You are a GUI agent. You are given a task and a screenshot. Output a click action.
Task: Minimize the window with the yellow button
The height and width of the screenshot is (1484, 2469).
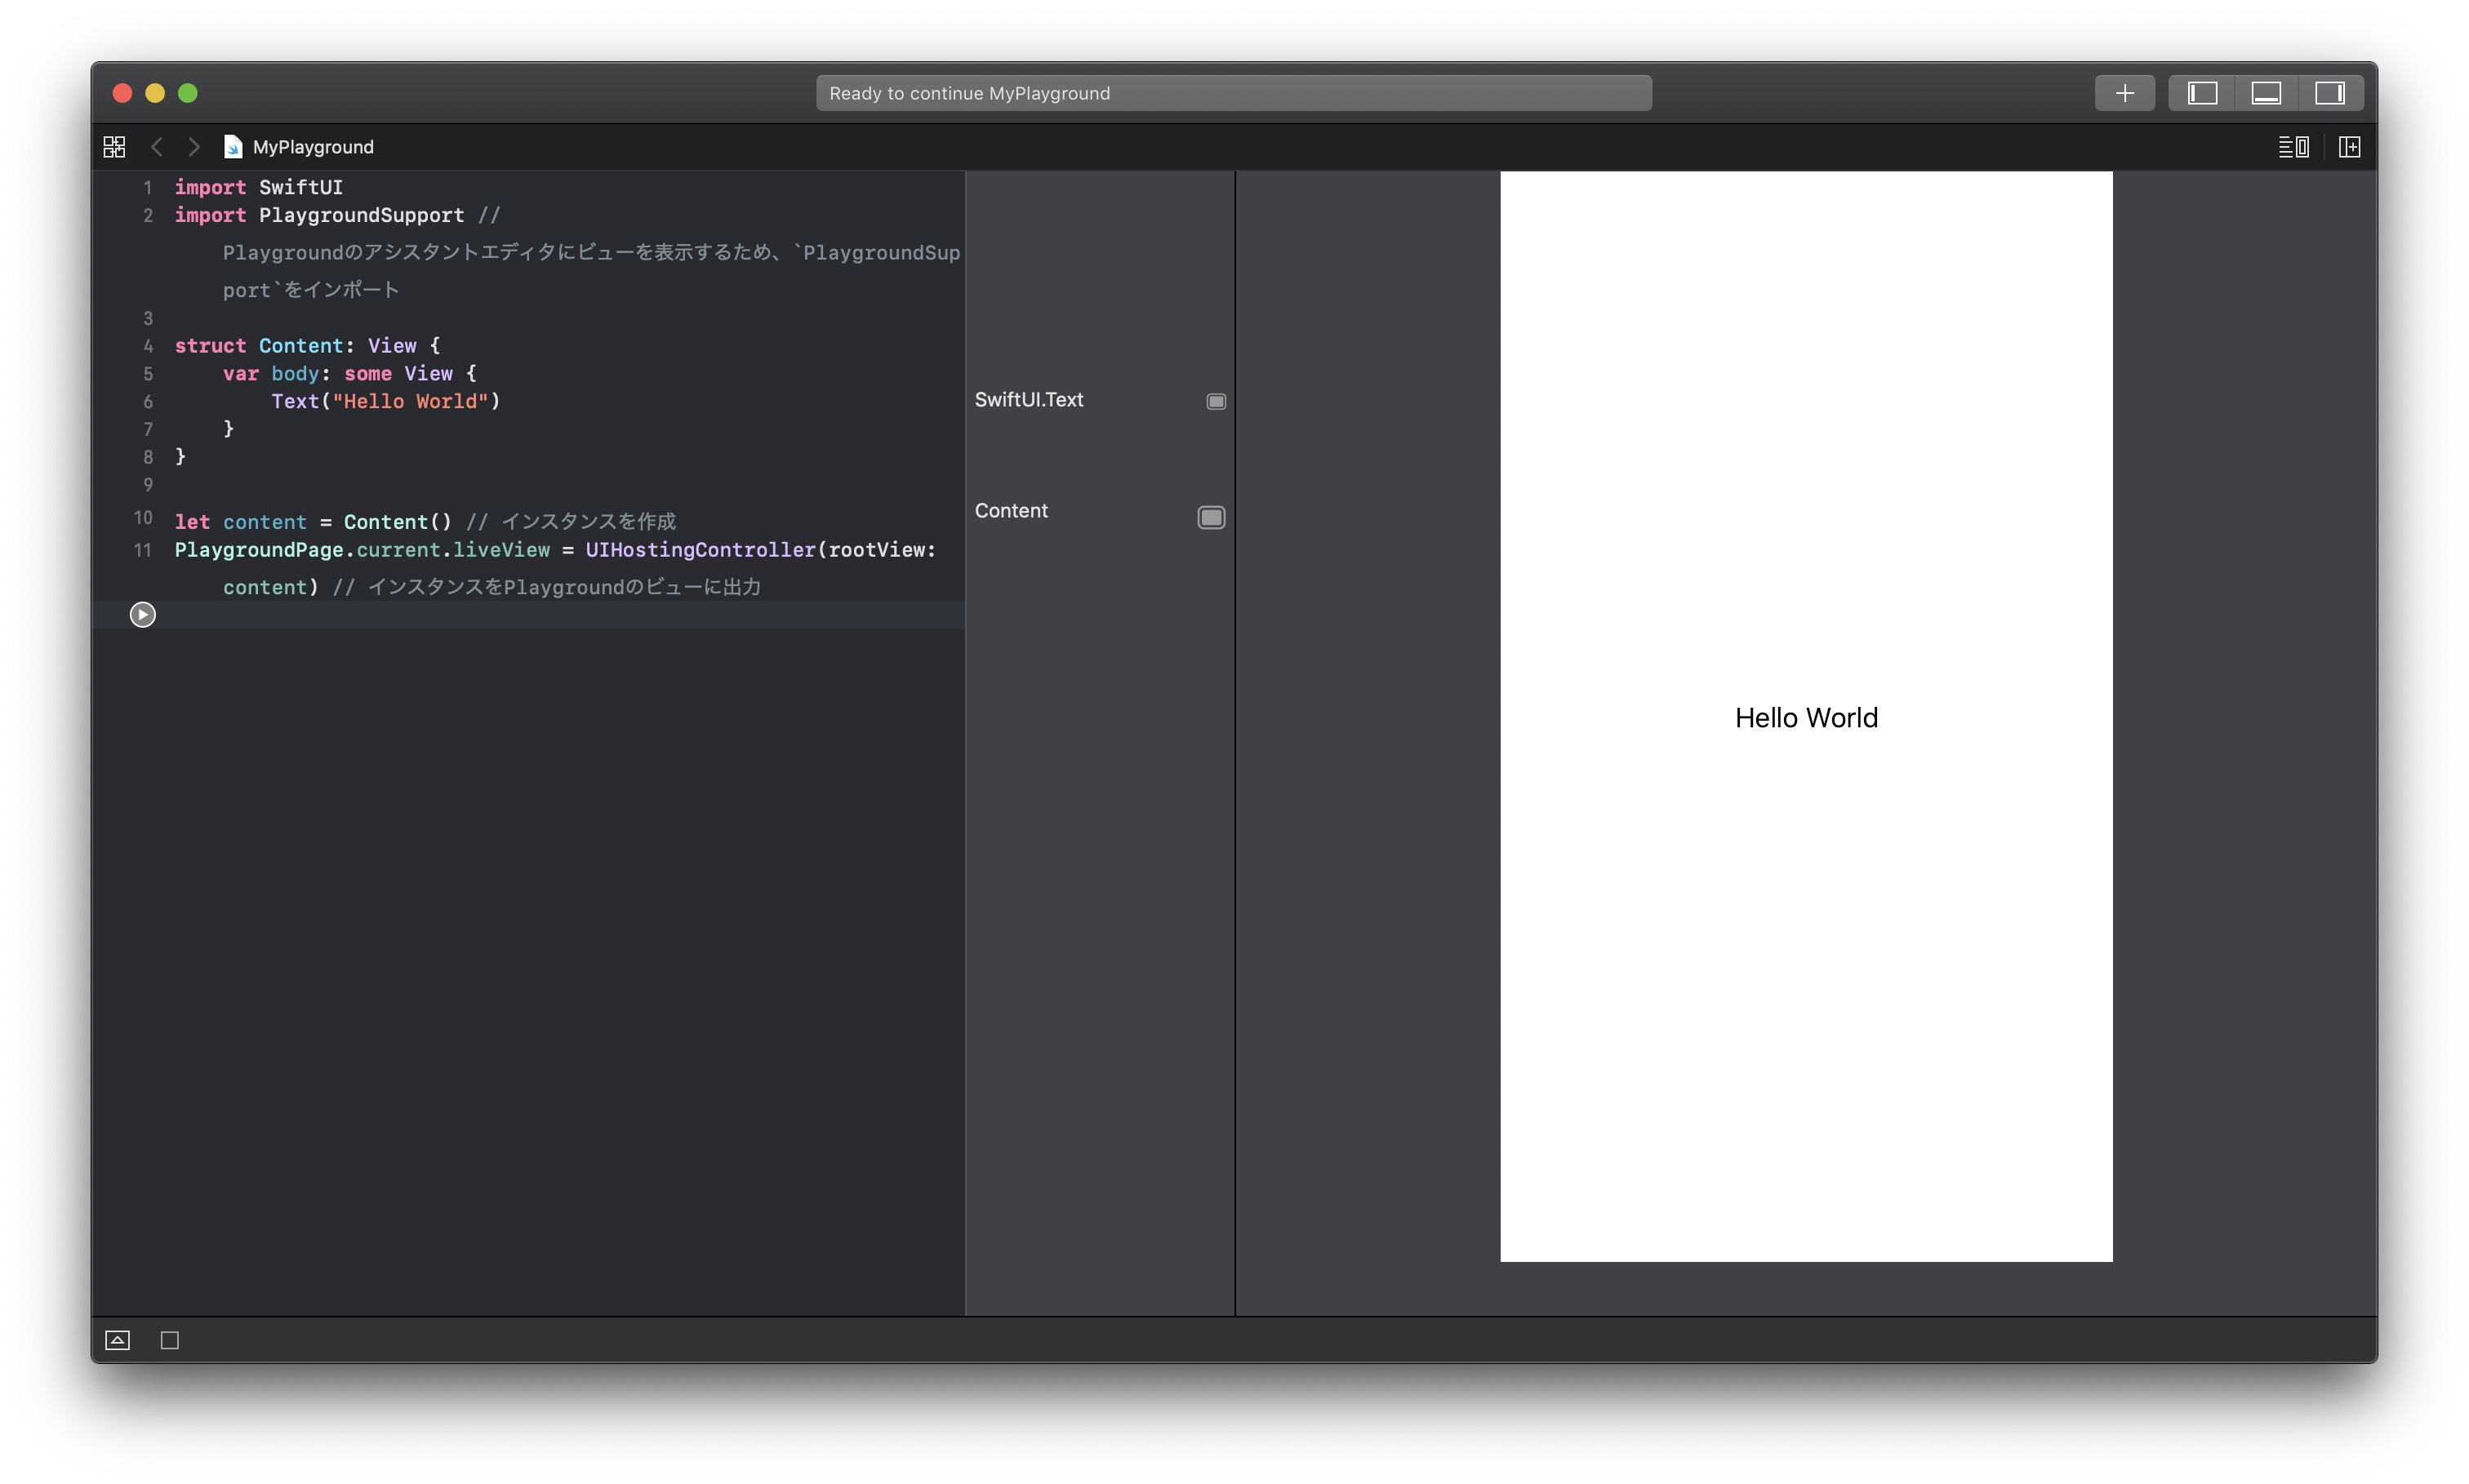(155, 93)
